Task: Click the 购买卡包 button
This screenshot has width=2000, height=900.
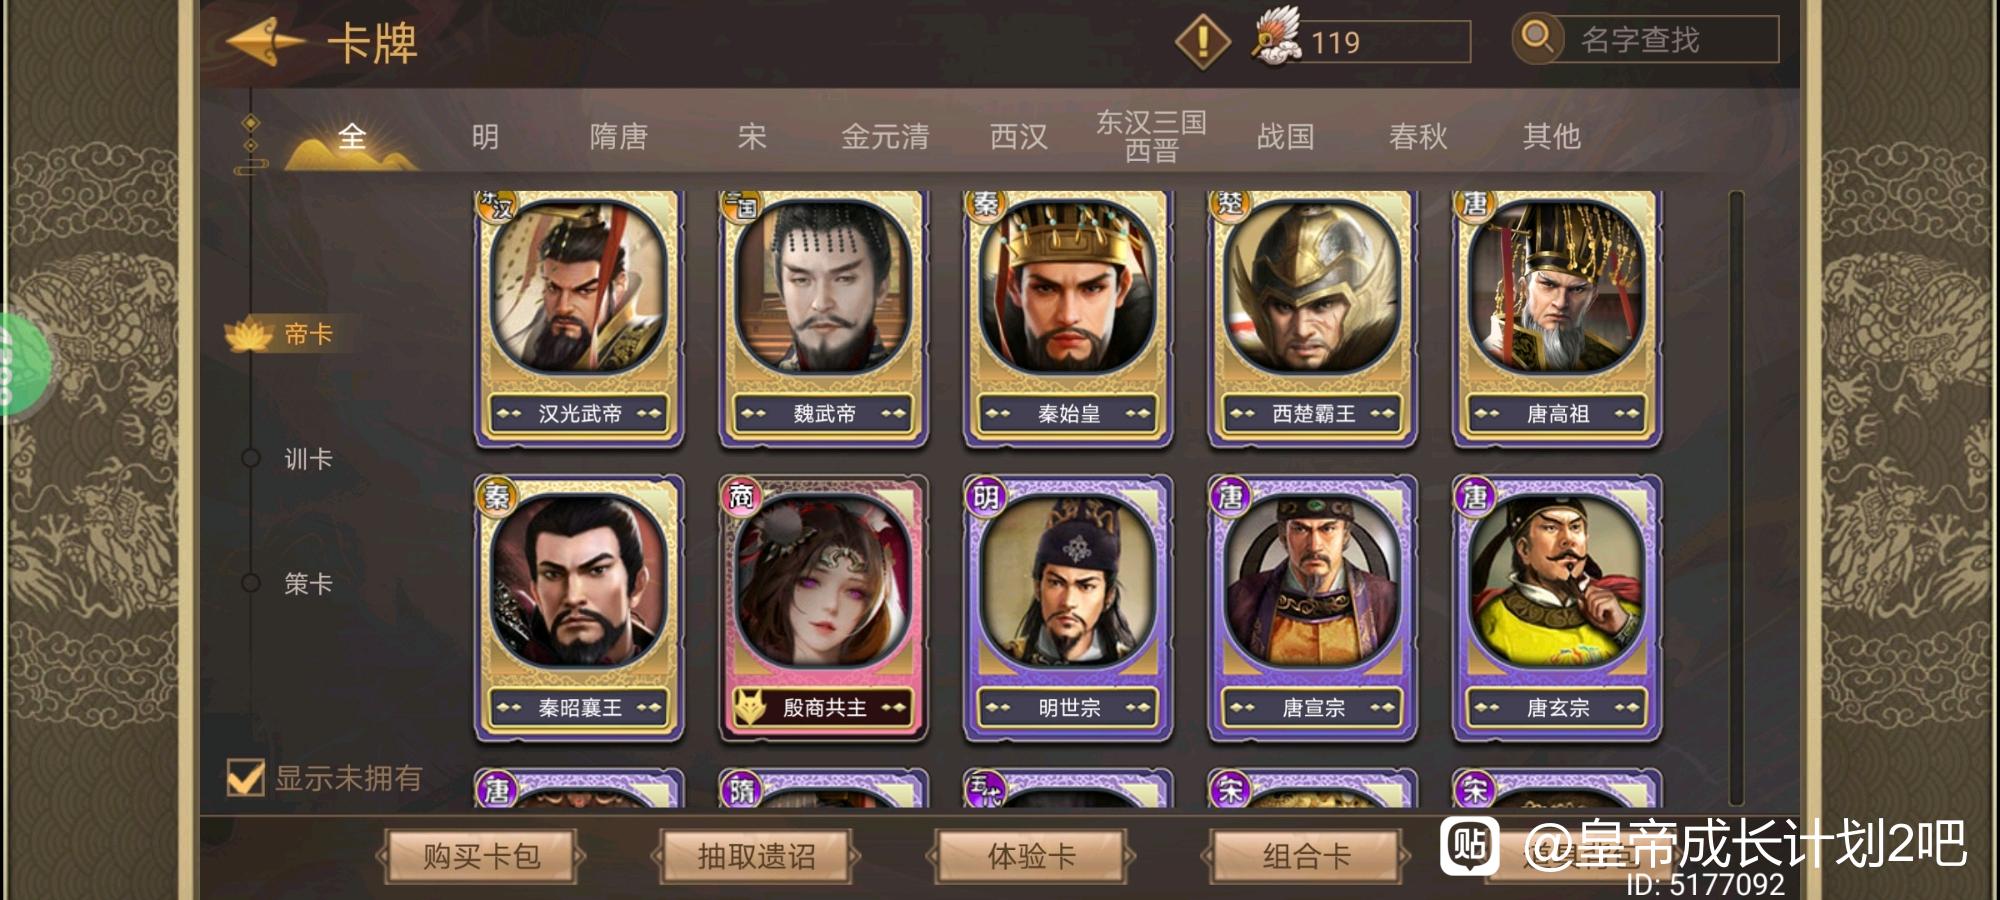Action: (481, 856)
